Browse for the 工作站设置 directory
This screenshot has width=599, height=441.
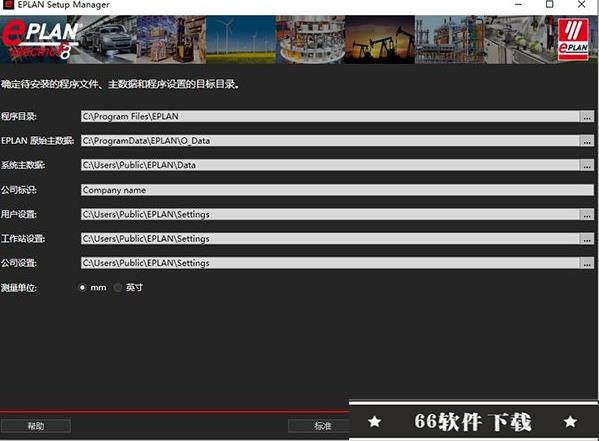[x=587, y=239]
